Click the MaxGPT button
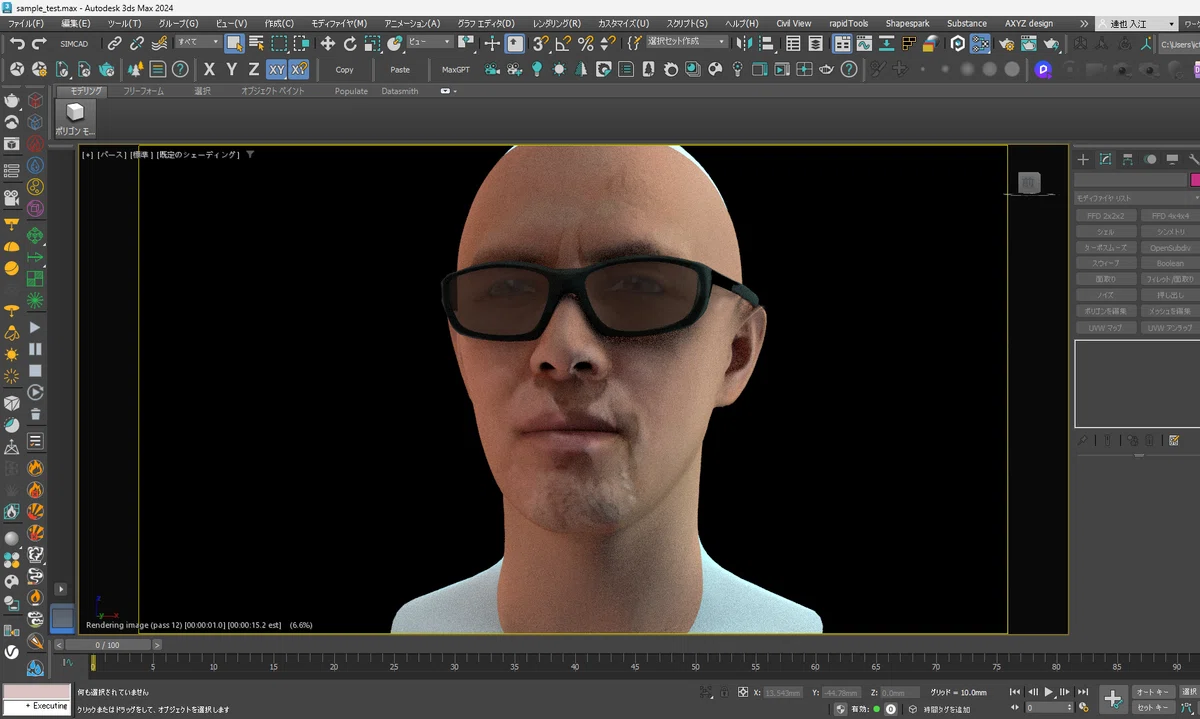This screenshot has height=719, width=1200. tap(456, 69)
